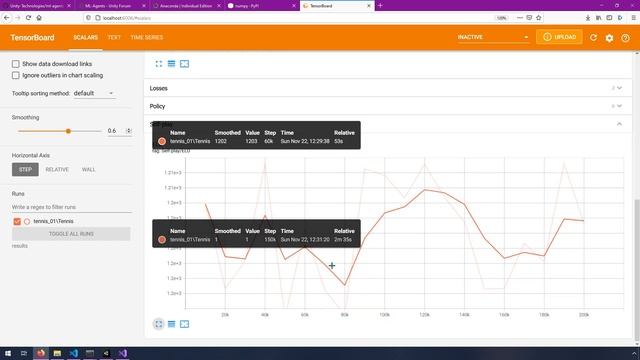Fit lower chart domain to data icon
This screenshot has width=640, height=360.
[x=184, y=324]
